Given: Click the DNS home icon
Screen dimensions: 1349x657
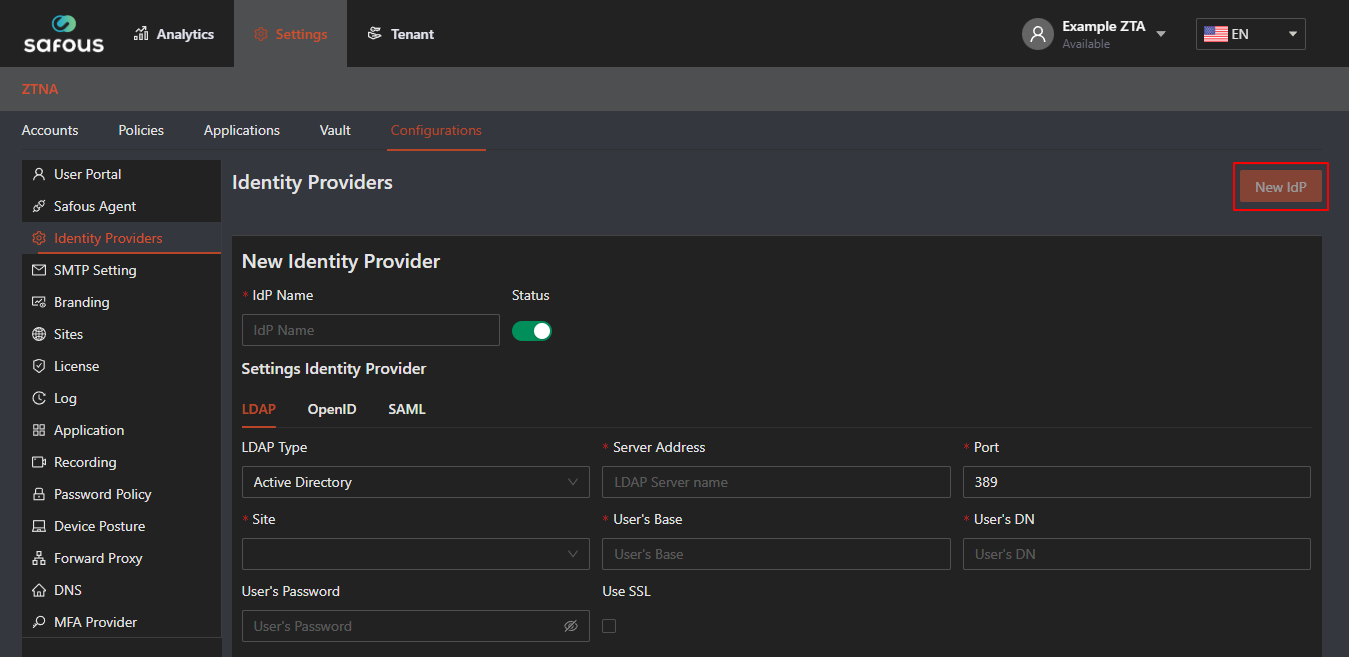Looking at the screenshot, I should [x=39, y=590].
